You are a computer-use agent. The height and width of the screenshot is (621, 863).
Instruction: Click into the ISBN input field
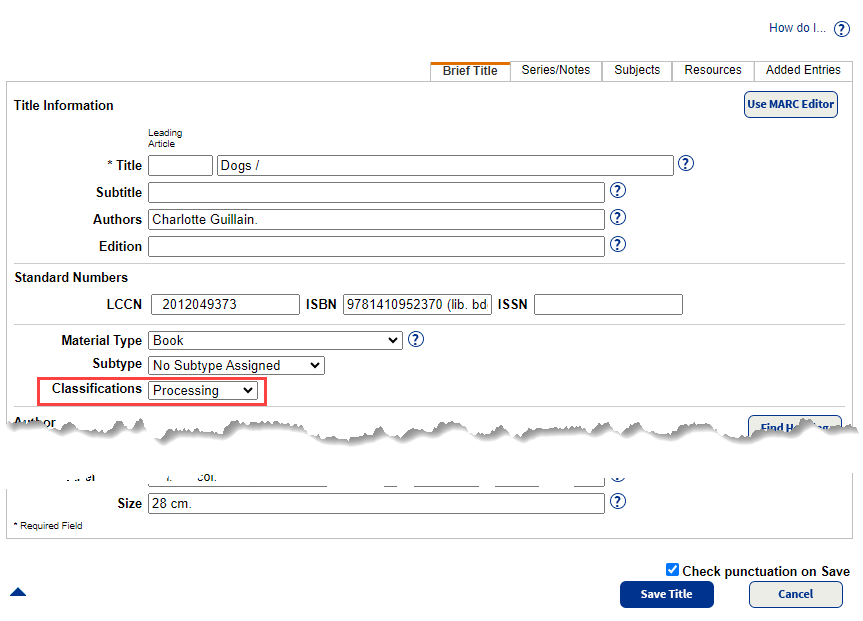(x=417, y=304)
